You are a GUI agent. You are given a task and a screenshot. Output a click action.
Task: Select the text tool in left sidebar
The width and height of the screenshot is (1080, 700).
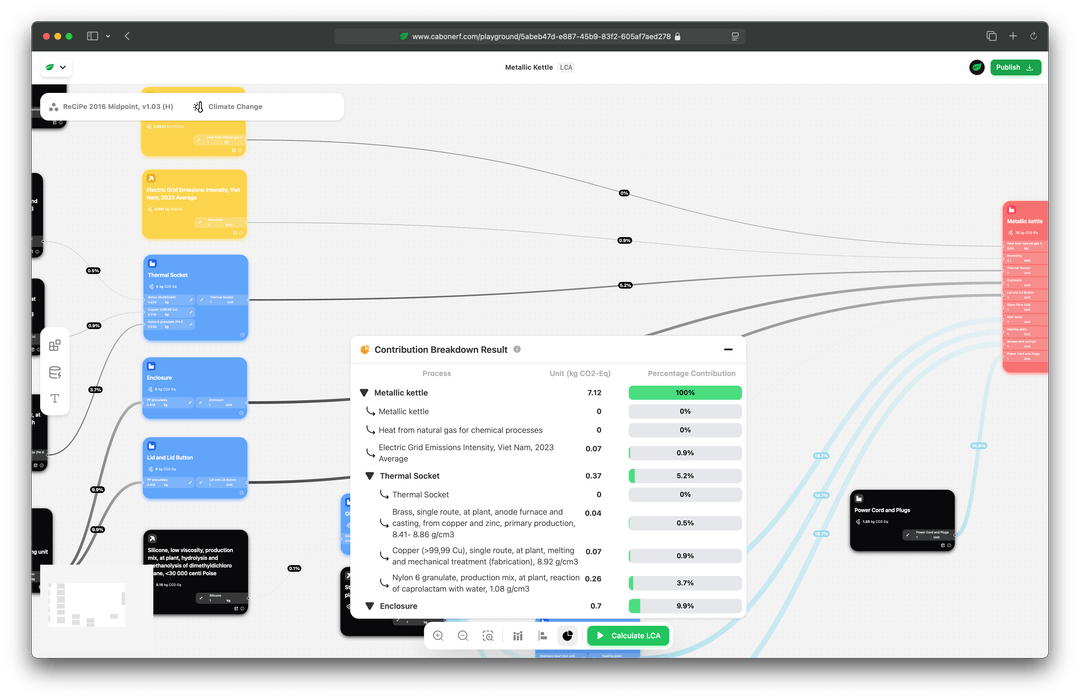click(54, 398)
